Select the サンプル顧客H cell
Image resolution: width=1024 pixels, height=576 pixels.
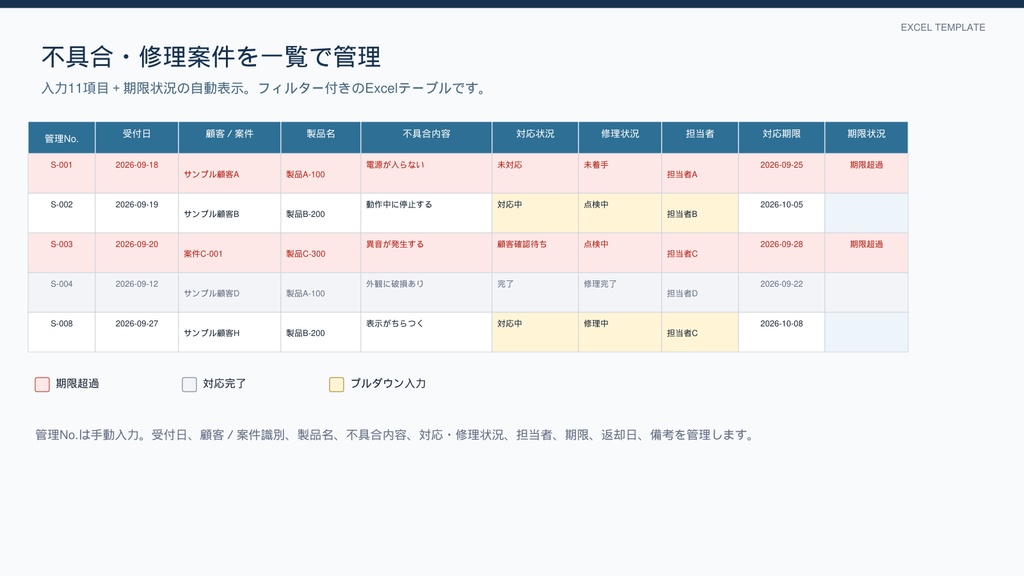tap(229, 333)
